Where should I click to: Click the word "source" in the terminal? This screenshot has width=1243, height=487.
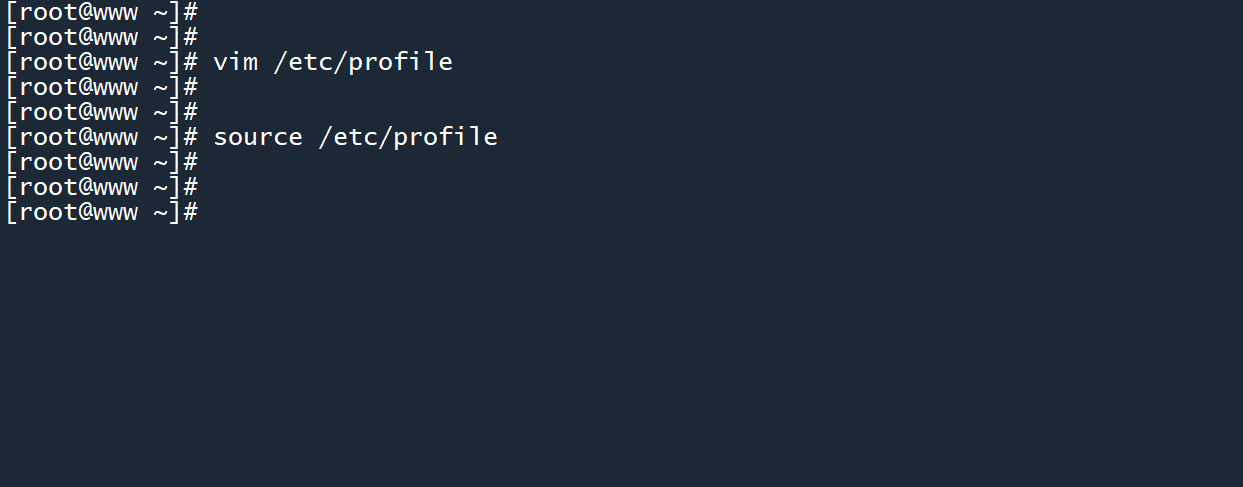tap(257, 137)
